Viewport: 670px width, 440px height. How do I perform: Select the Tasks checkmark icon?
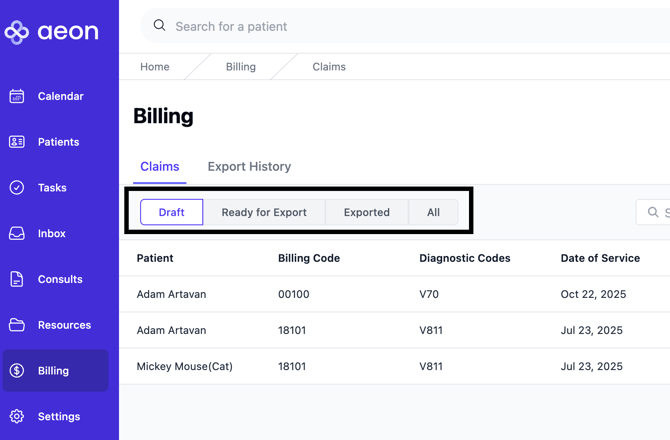17,188
